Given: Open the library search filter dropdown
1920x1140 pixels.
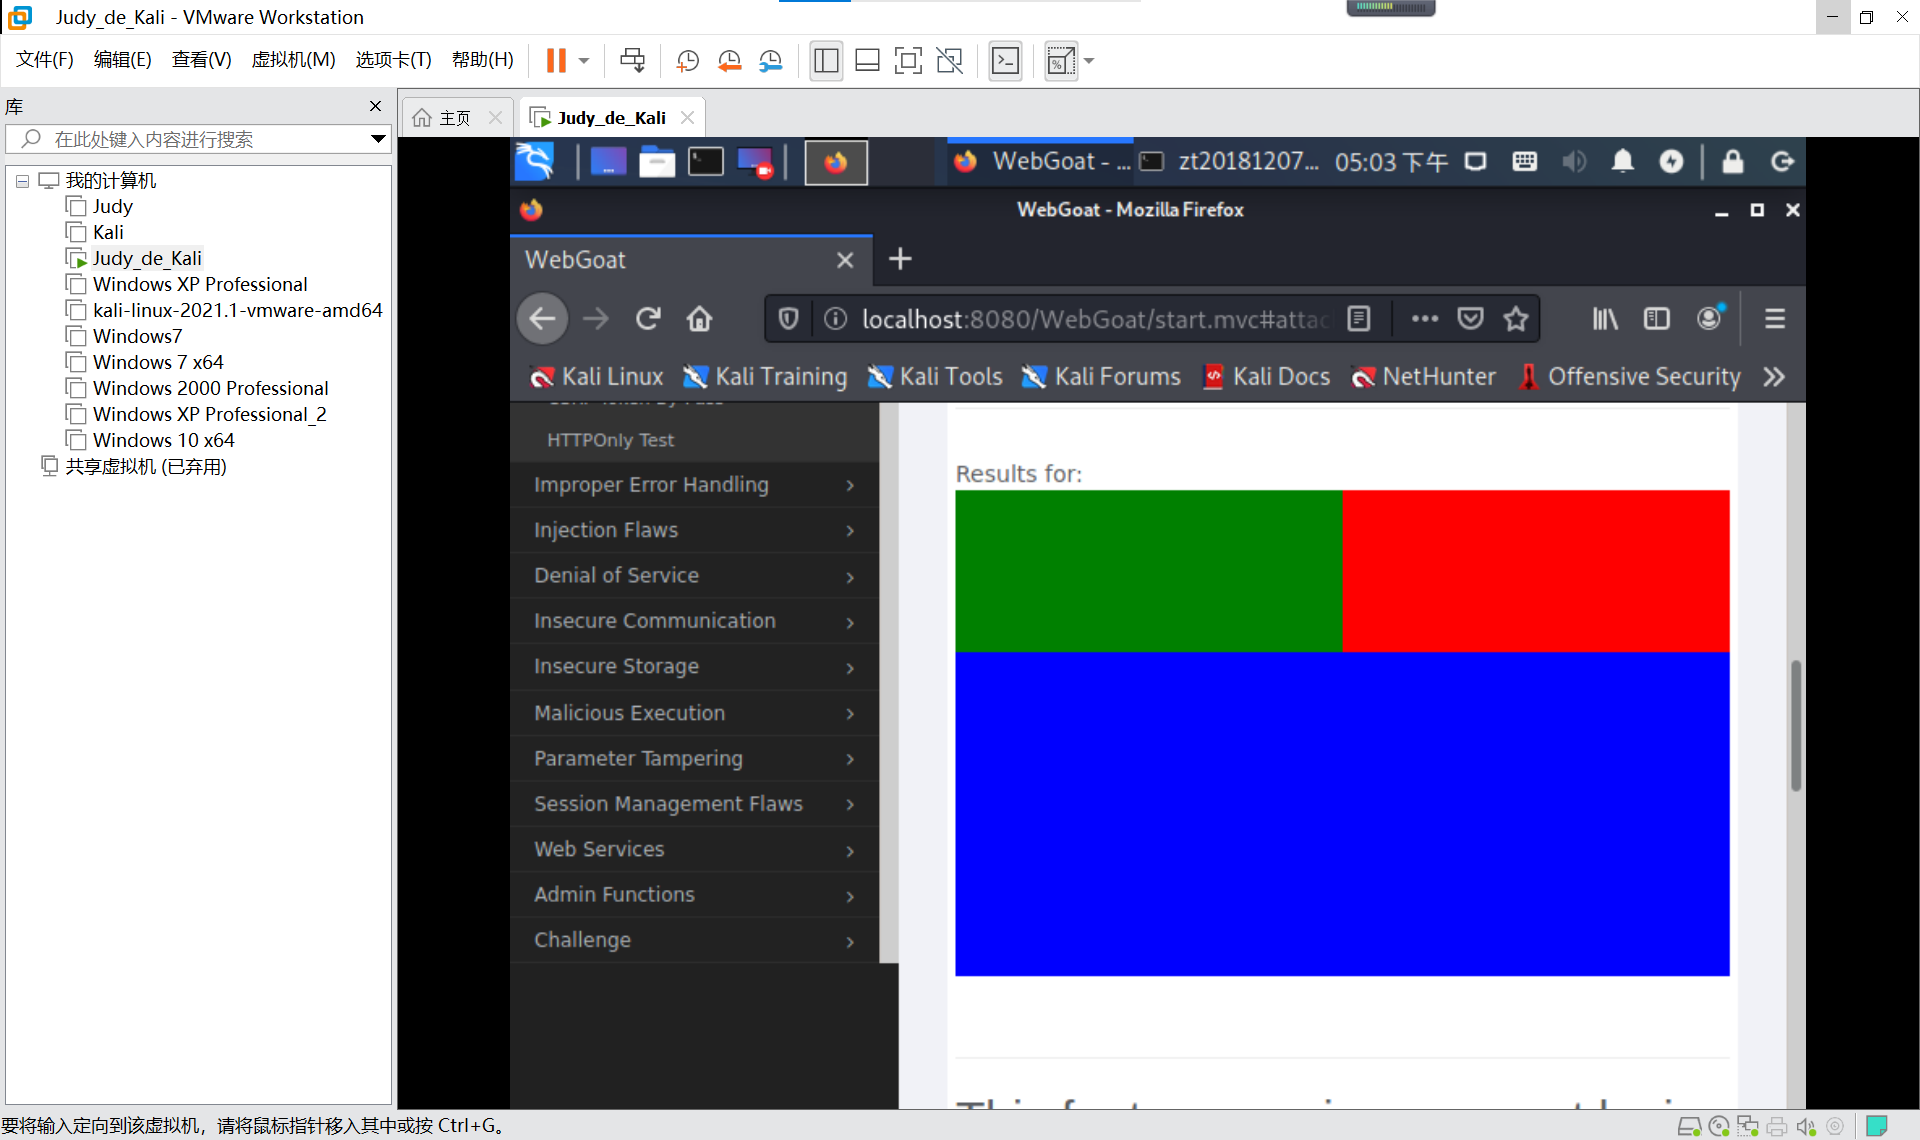Looking at the screenshot, I should [x=378, y=139].
